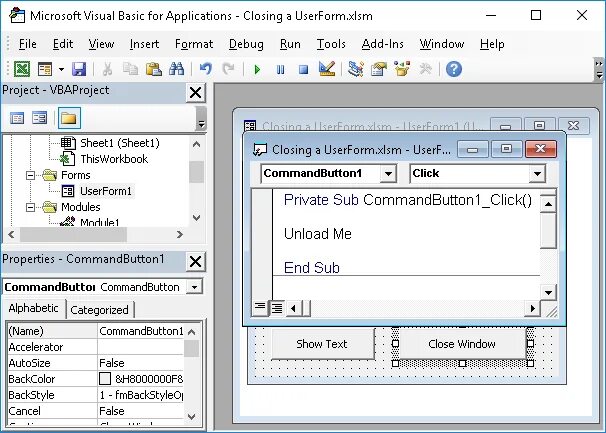Screen dimensions: 606x433
Task: Click the Paste clipboard icon
Action: coord(153,70)
